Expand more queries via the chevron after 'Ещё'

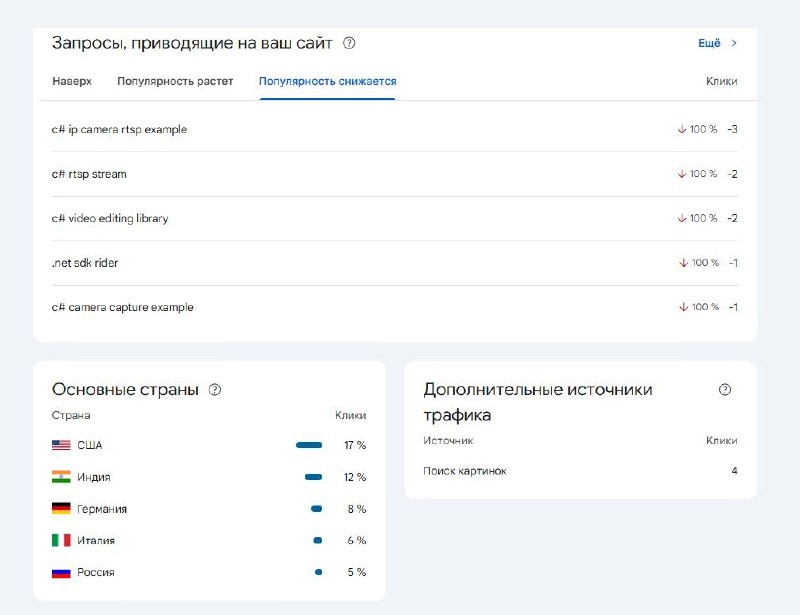pyautogui.click(x=735, y=44)
